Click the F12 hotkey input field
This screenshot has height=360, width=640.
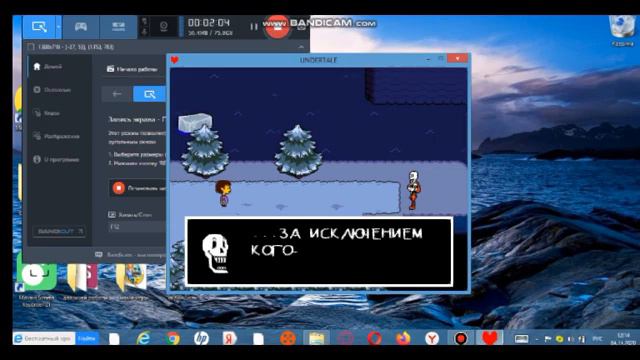[137, 227]
